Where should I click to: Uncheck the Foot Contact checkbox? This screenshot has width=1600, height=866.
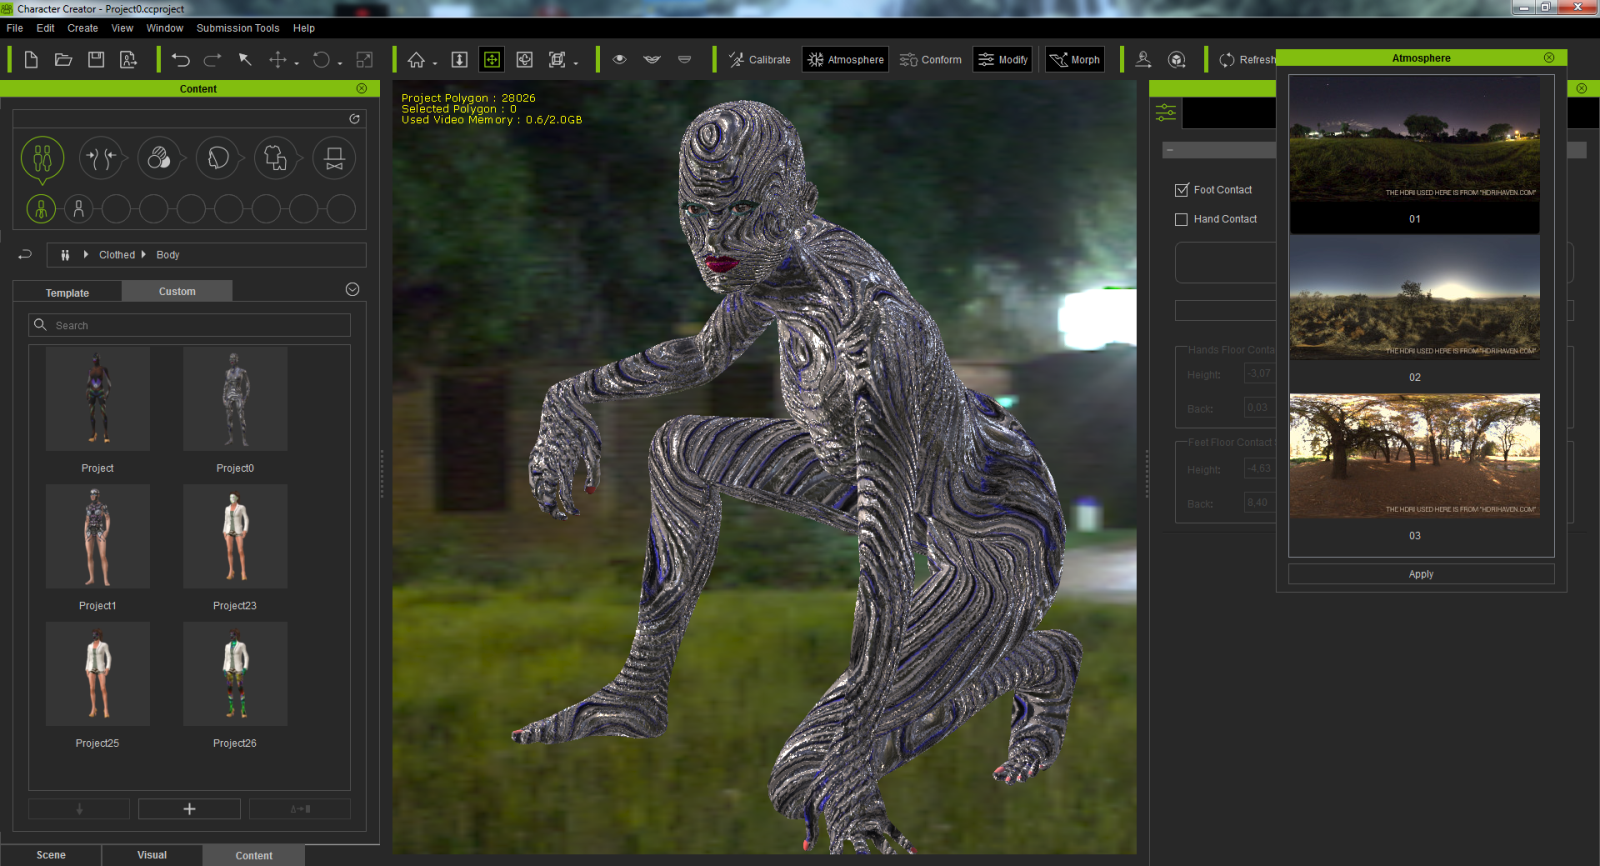pyautogui.click(x=1182, y=190)
